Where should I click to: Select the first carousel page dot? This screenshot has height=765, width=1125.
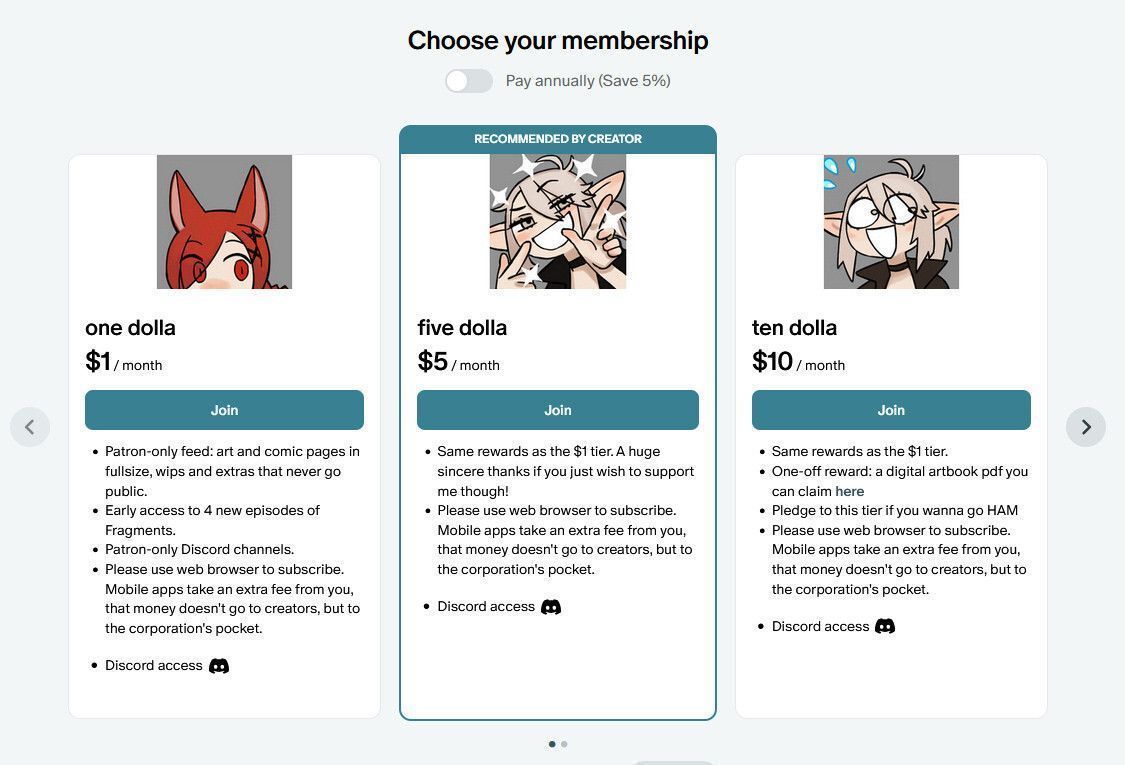pos(552,744)
